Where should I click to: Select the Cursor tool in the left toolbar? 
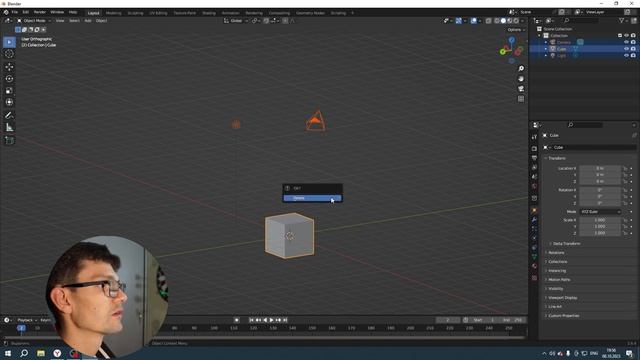pos(9,54)
